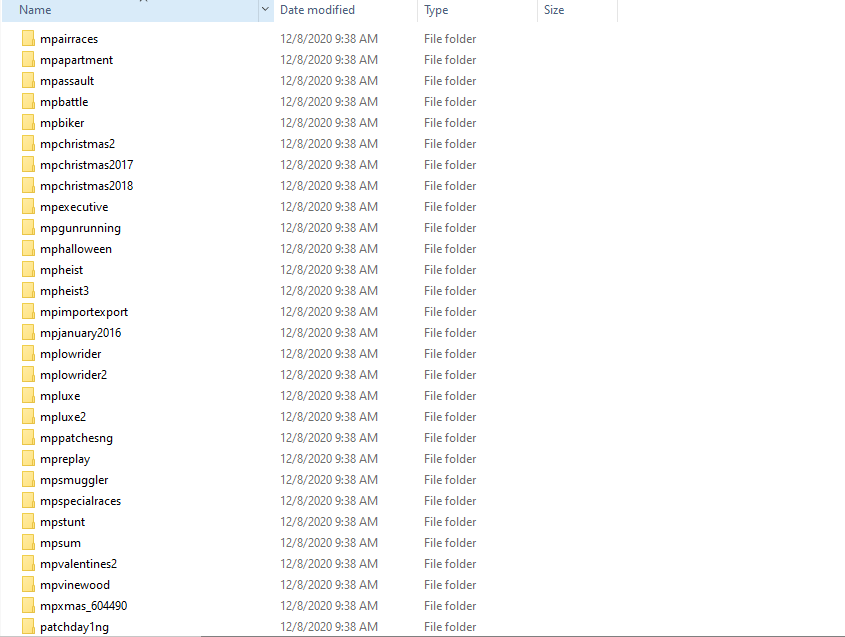Click the date modified of mpairraces
The image size is (845, 637).
(x=329, y=39)
